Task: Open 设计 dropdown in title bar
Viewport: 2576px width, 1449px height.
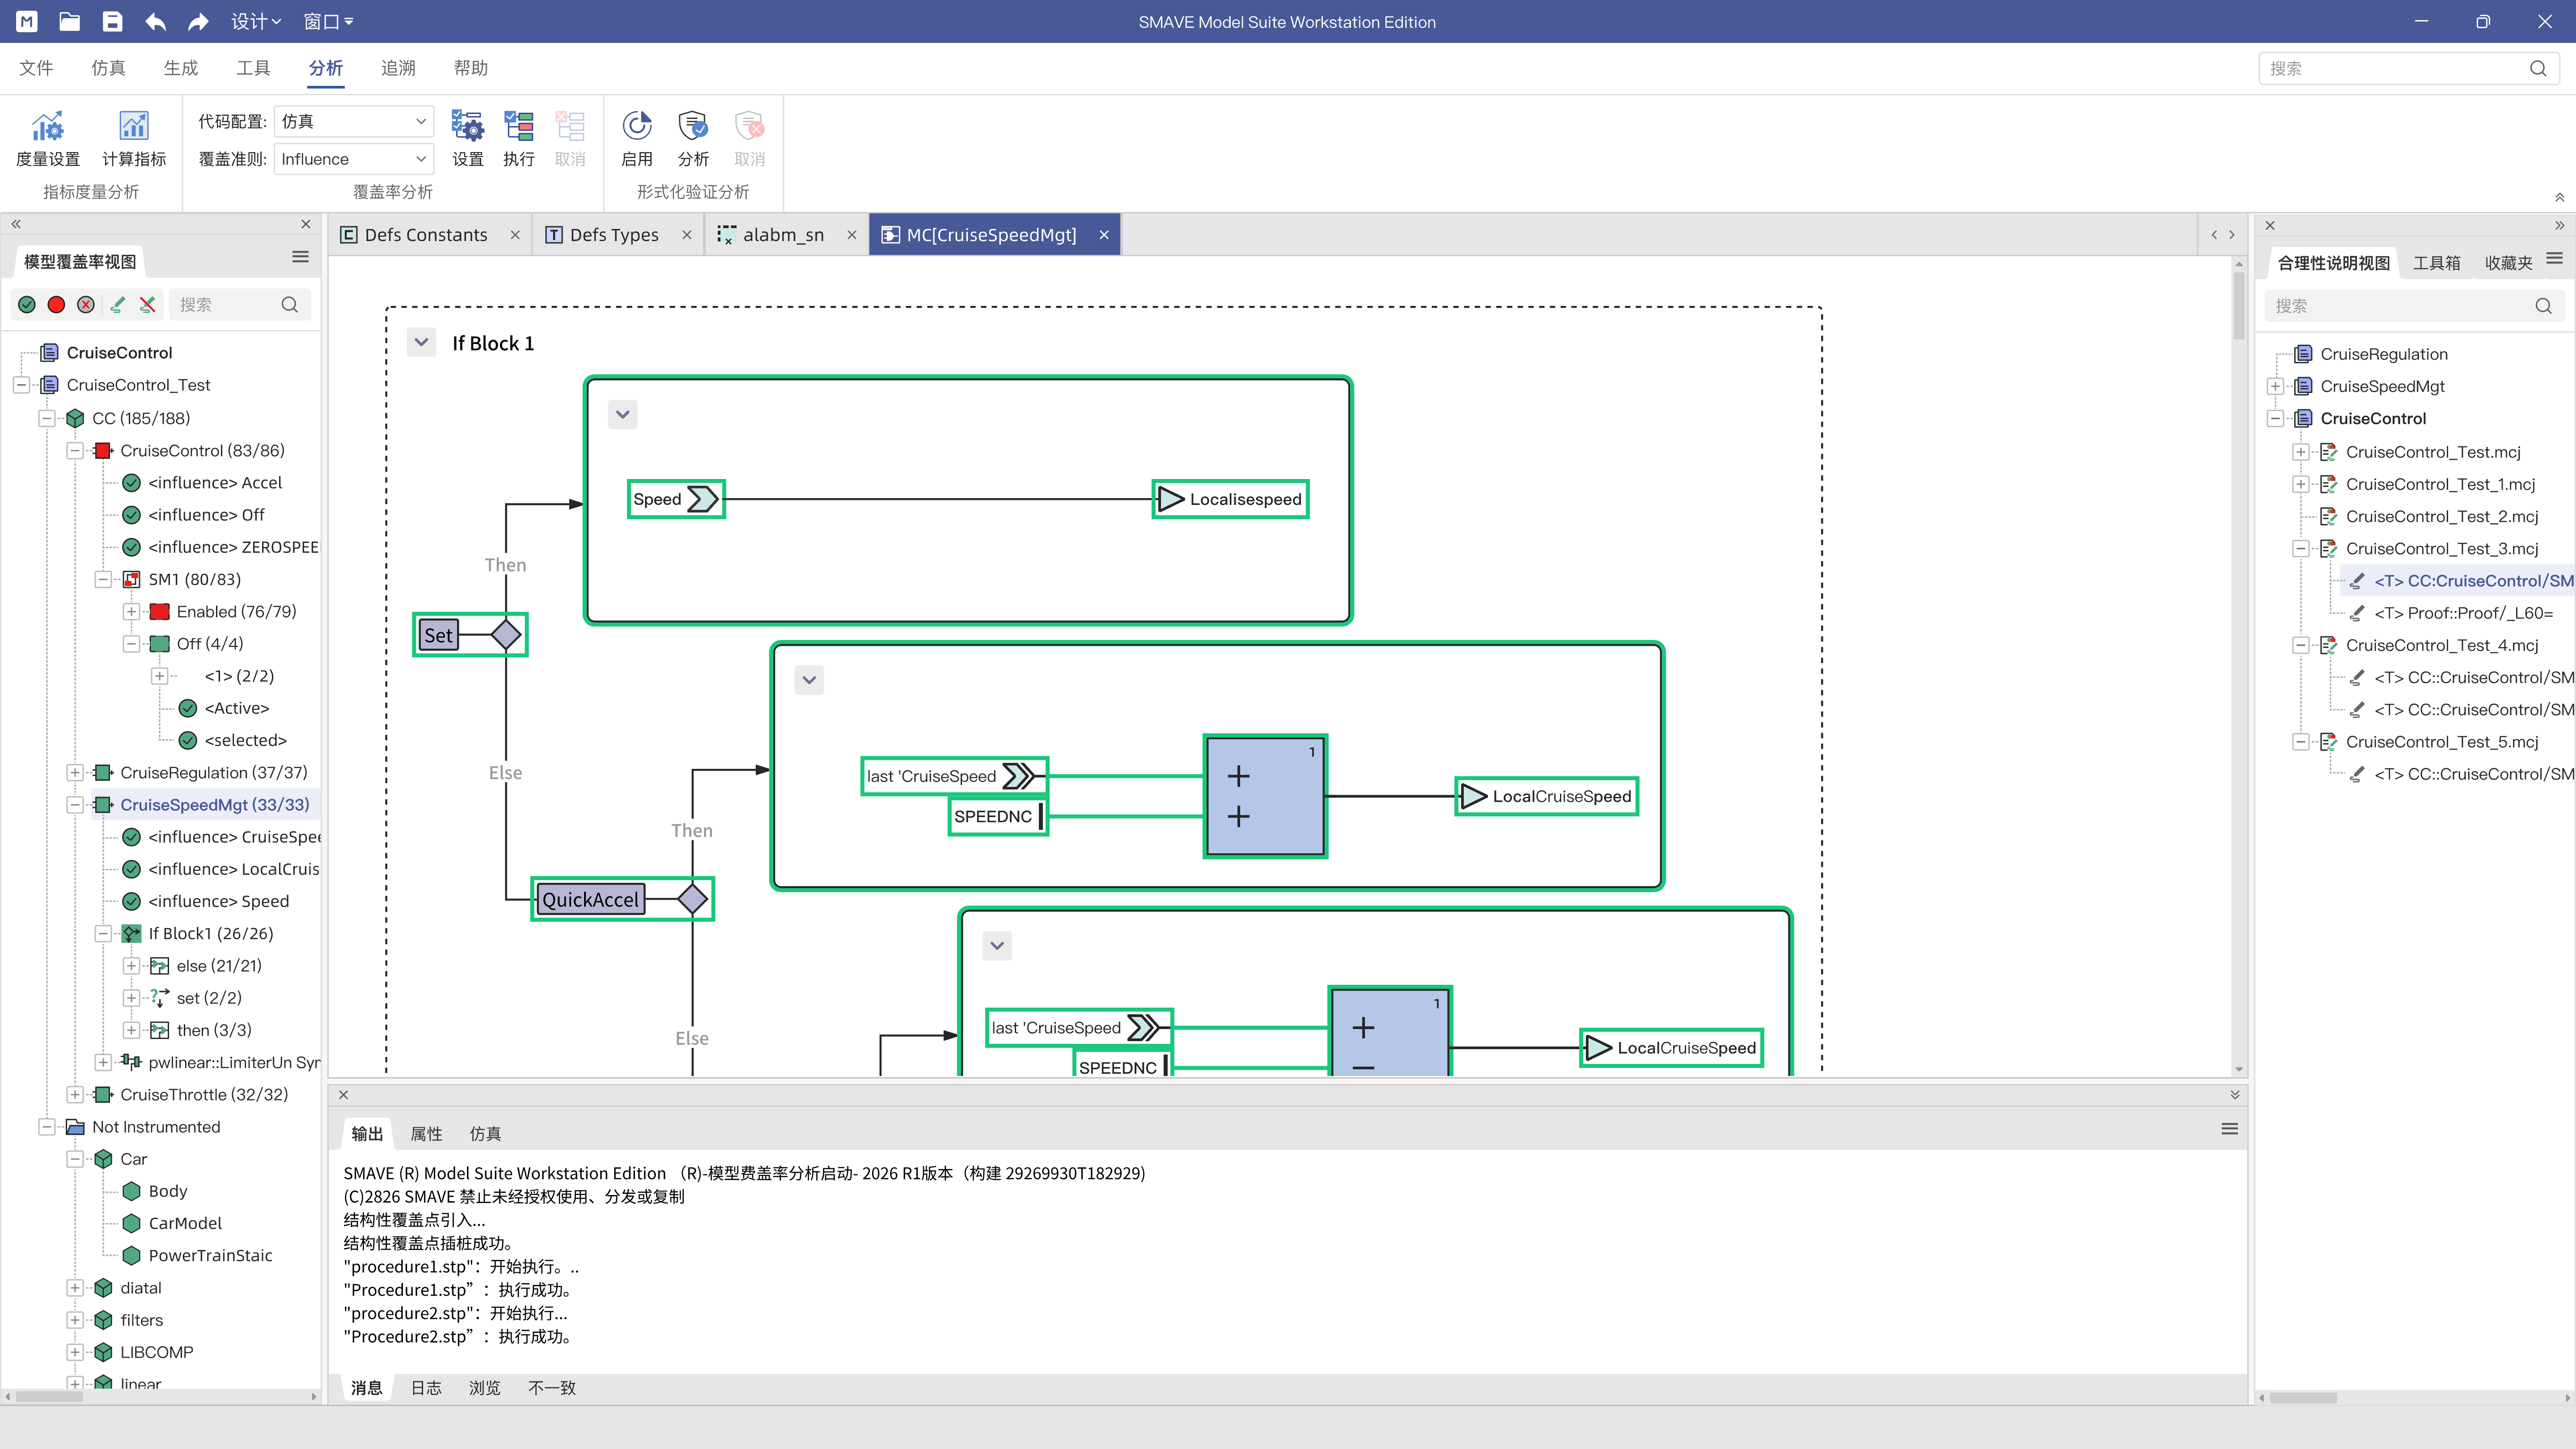Action: pos(256,21)
